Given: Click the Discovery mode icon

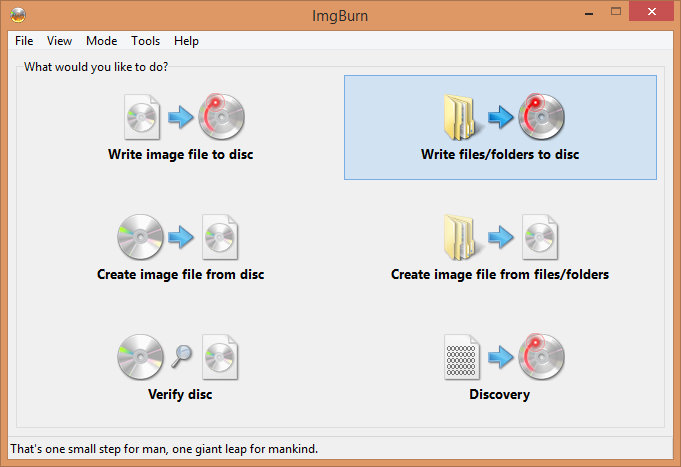Looking at the screenshot, I should pos(504,357).
